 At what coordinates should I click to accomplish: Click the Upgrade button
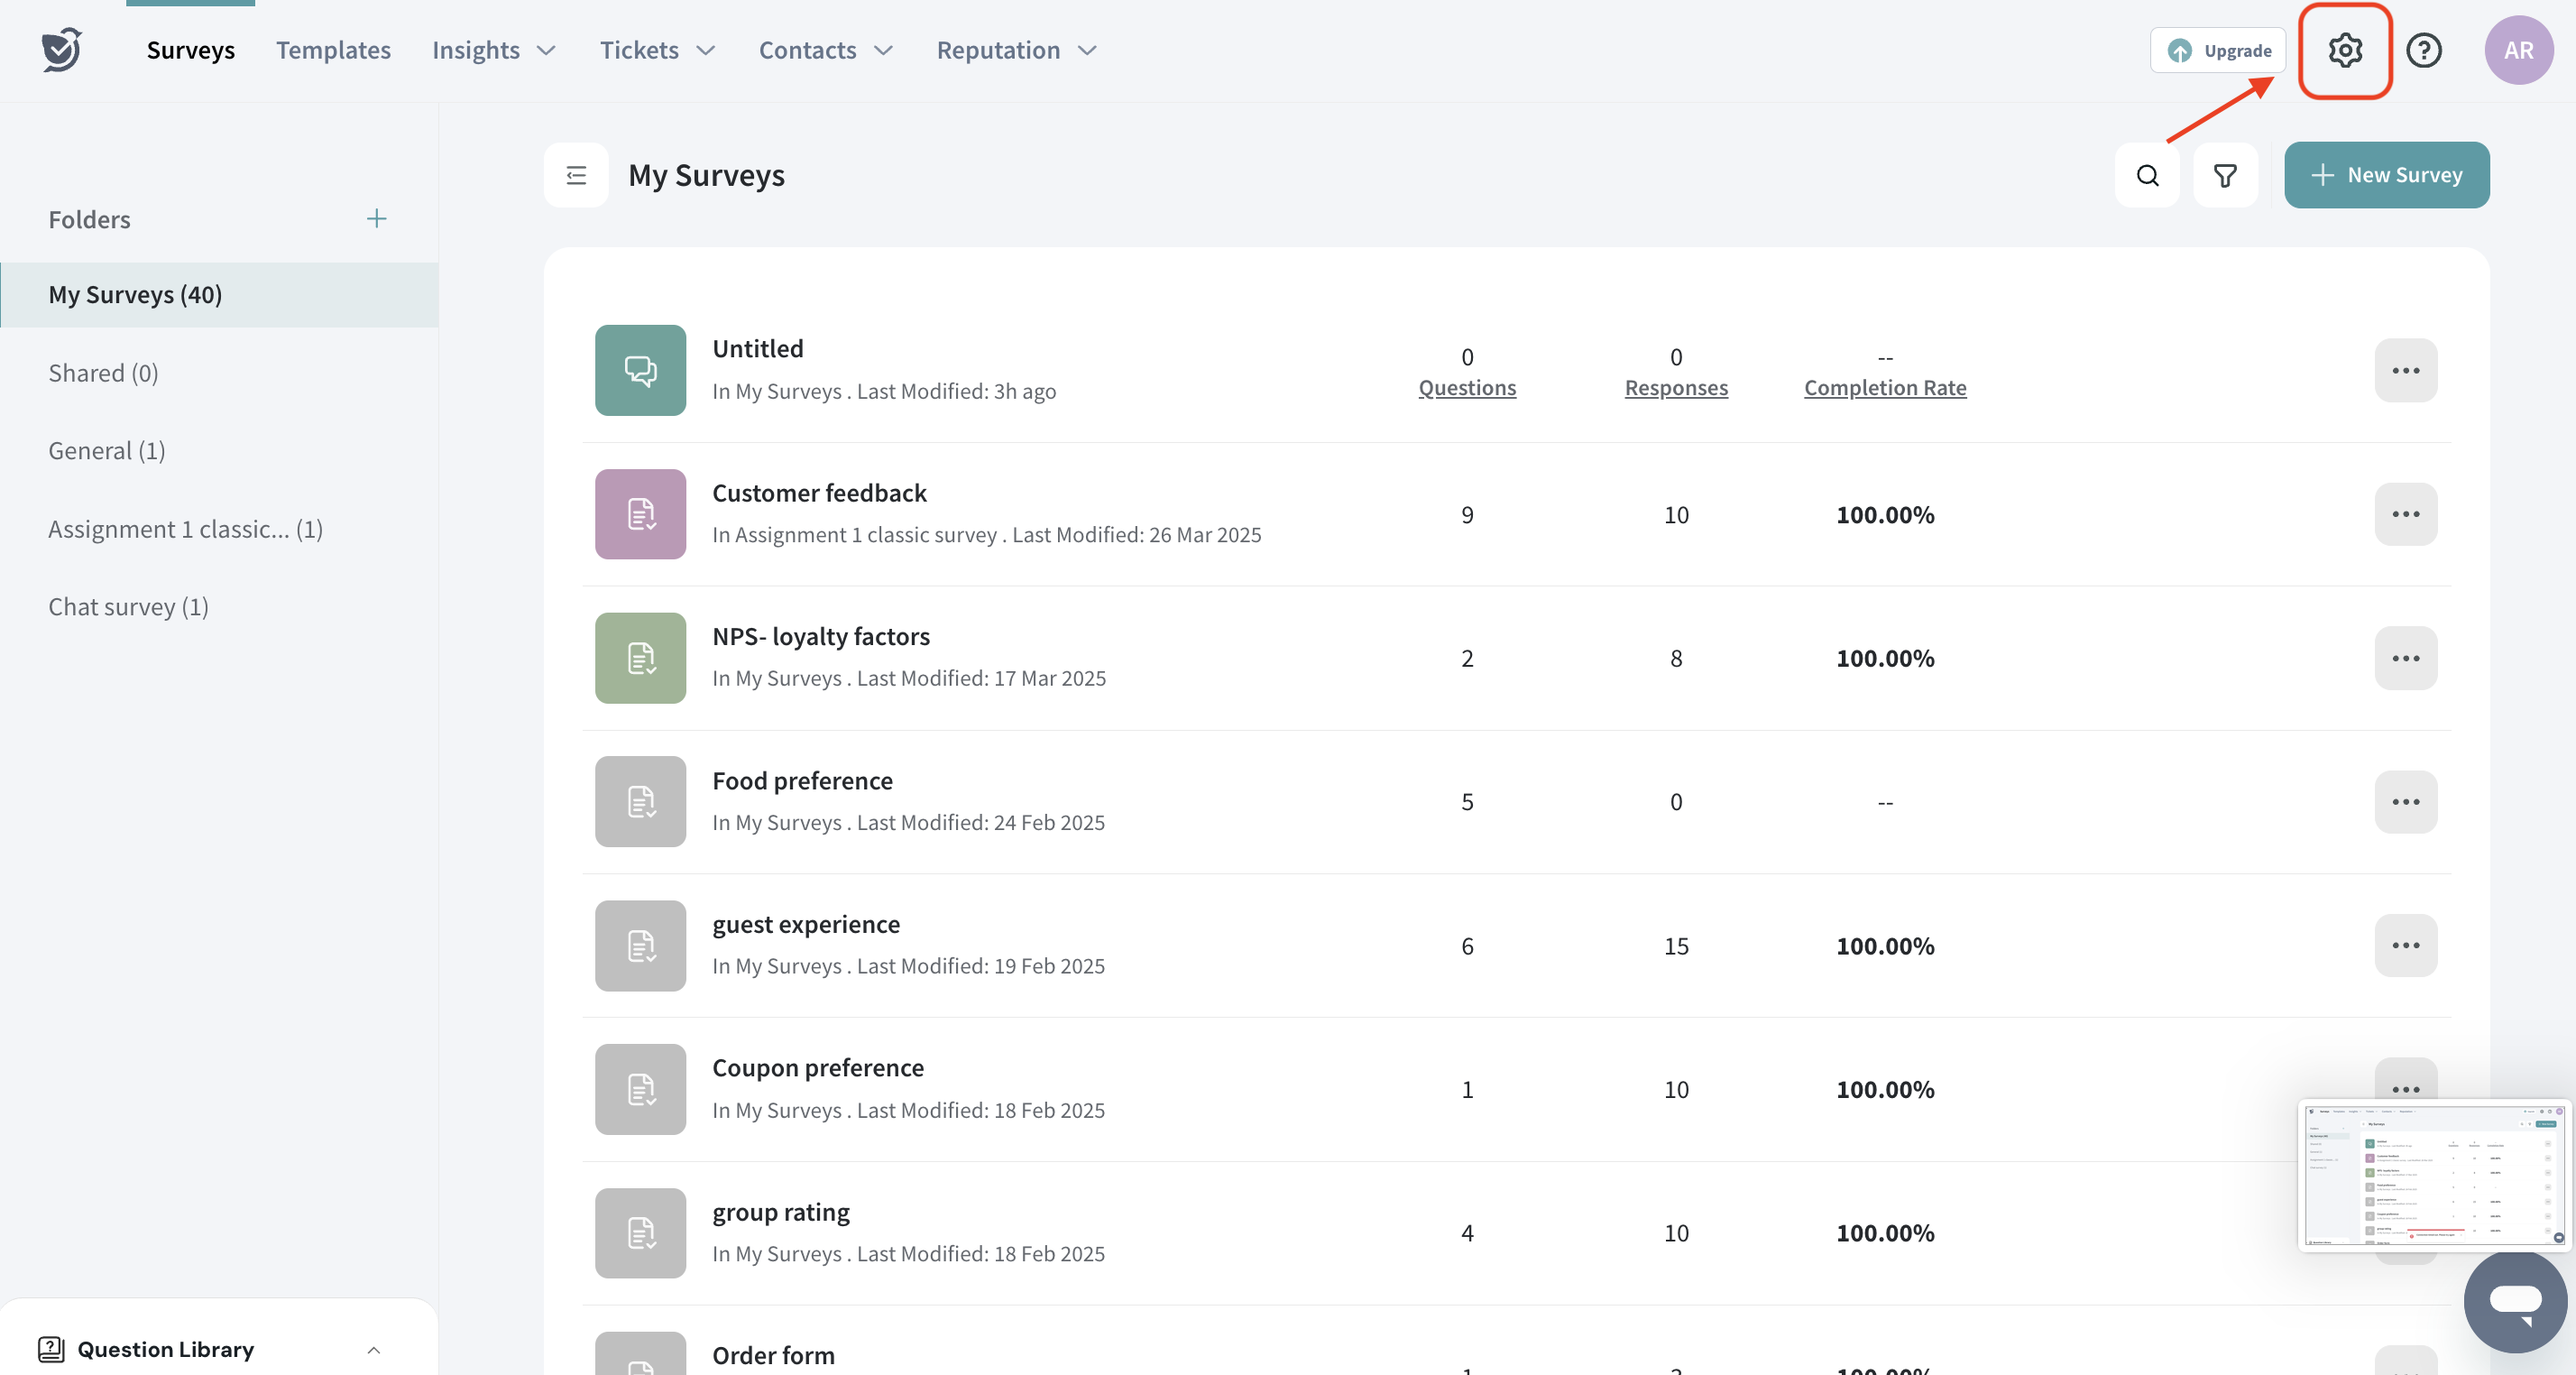coord(2218,50)
